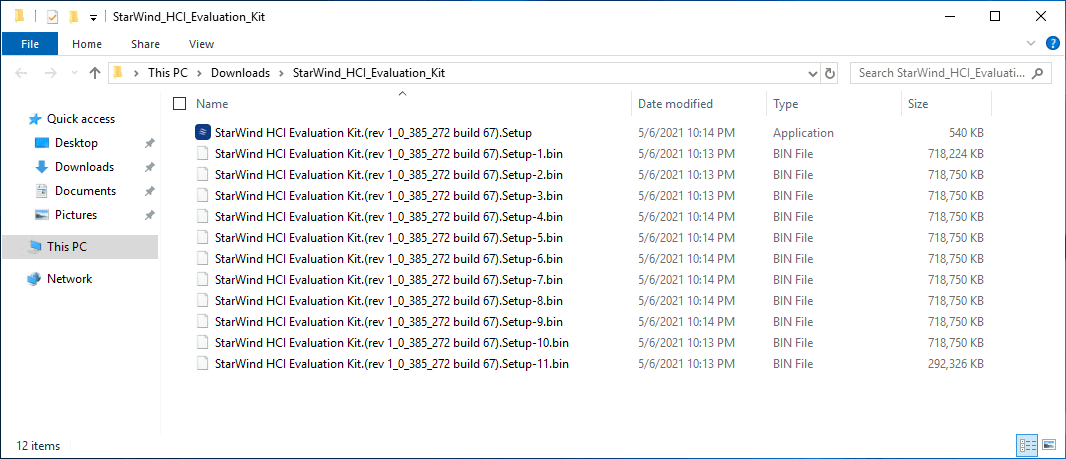The image size is (1066, 459).
Task: Sort files by Date modified column
Action: (675, 104)
